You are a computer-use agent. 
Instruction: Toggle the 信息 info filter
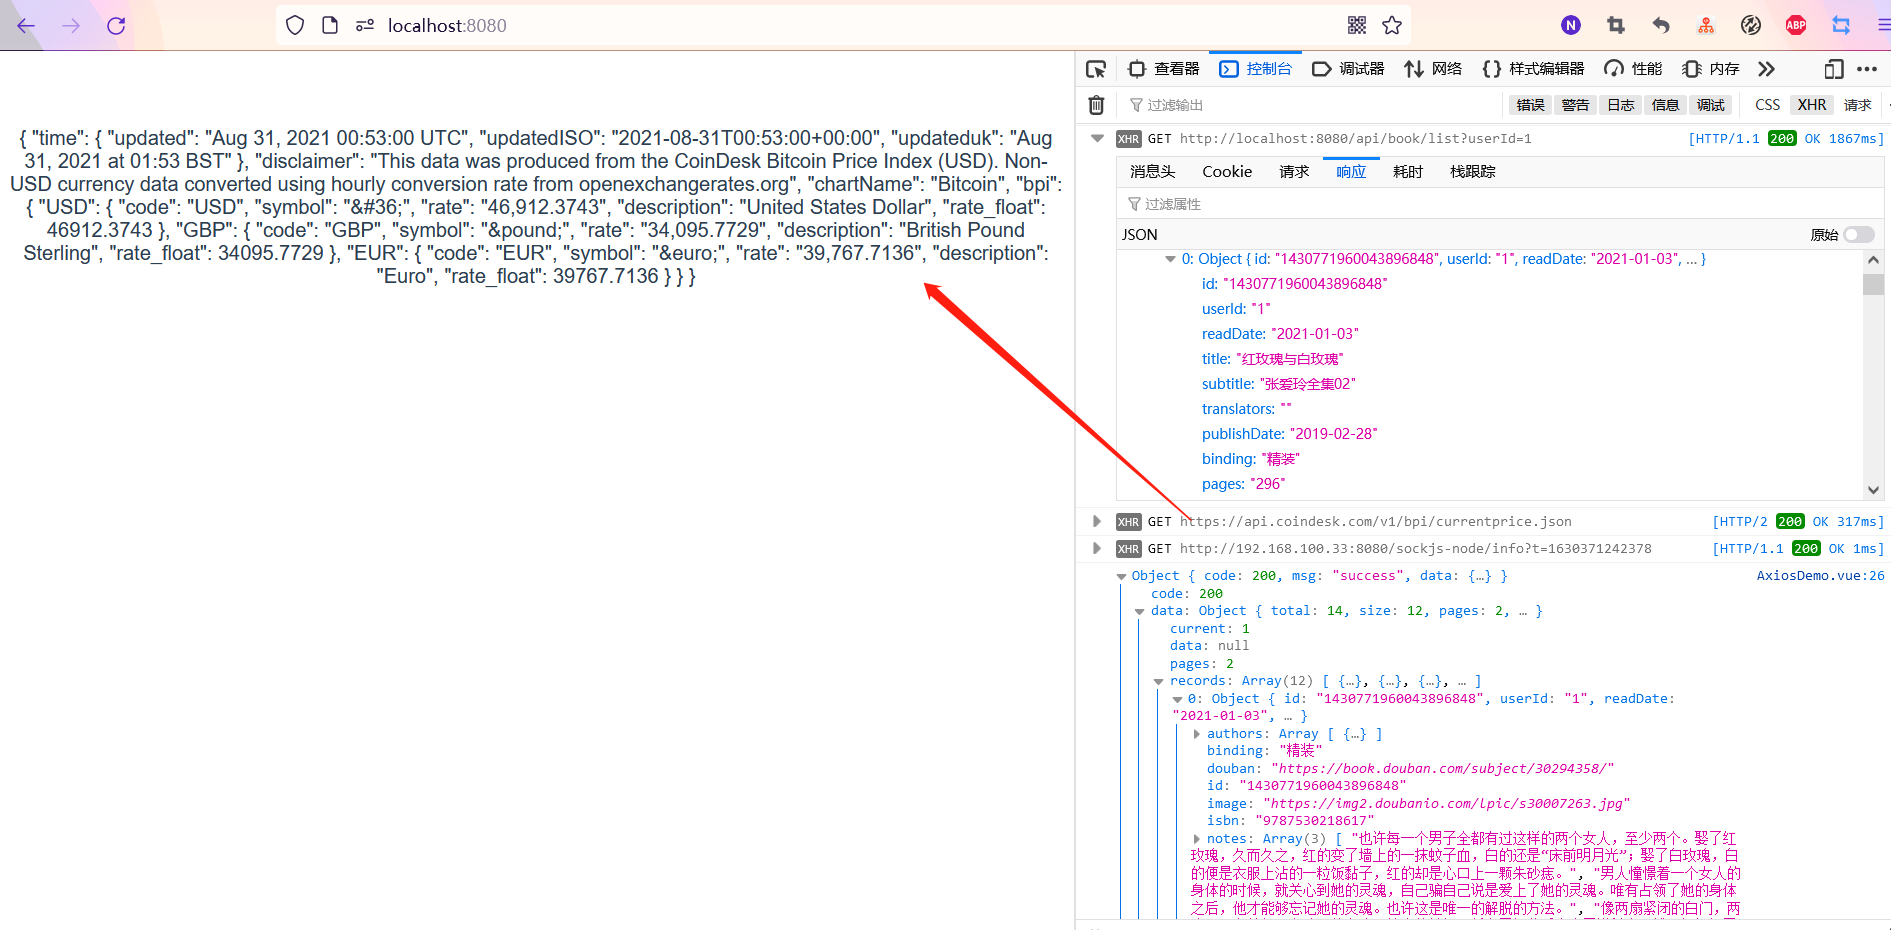pos(1665,105)
